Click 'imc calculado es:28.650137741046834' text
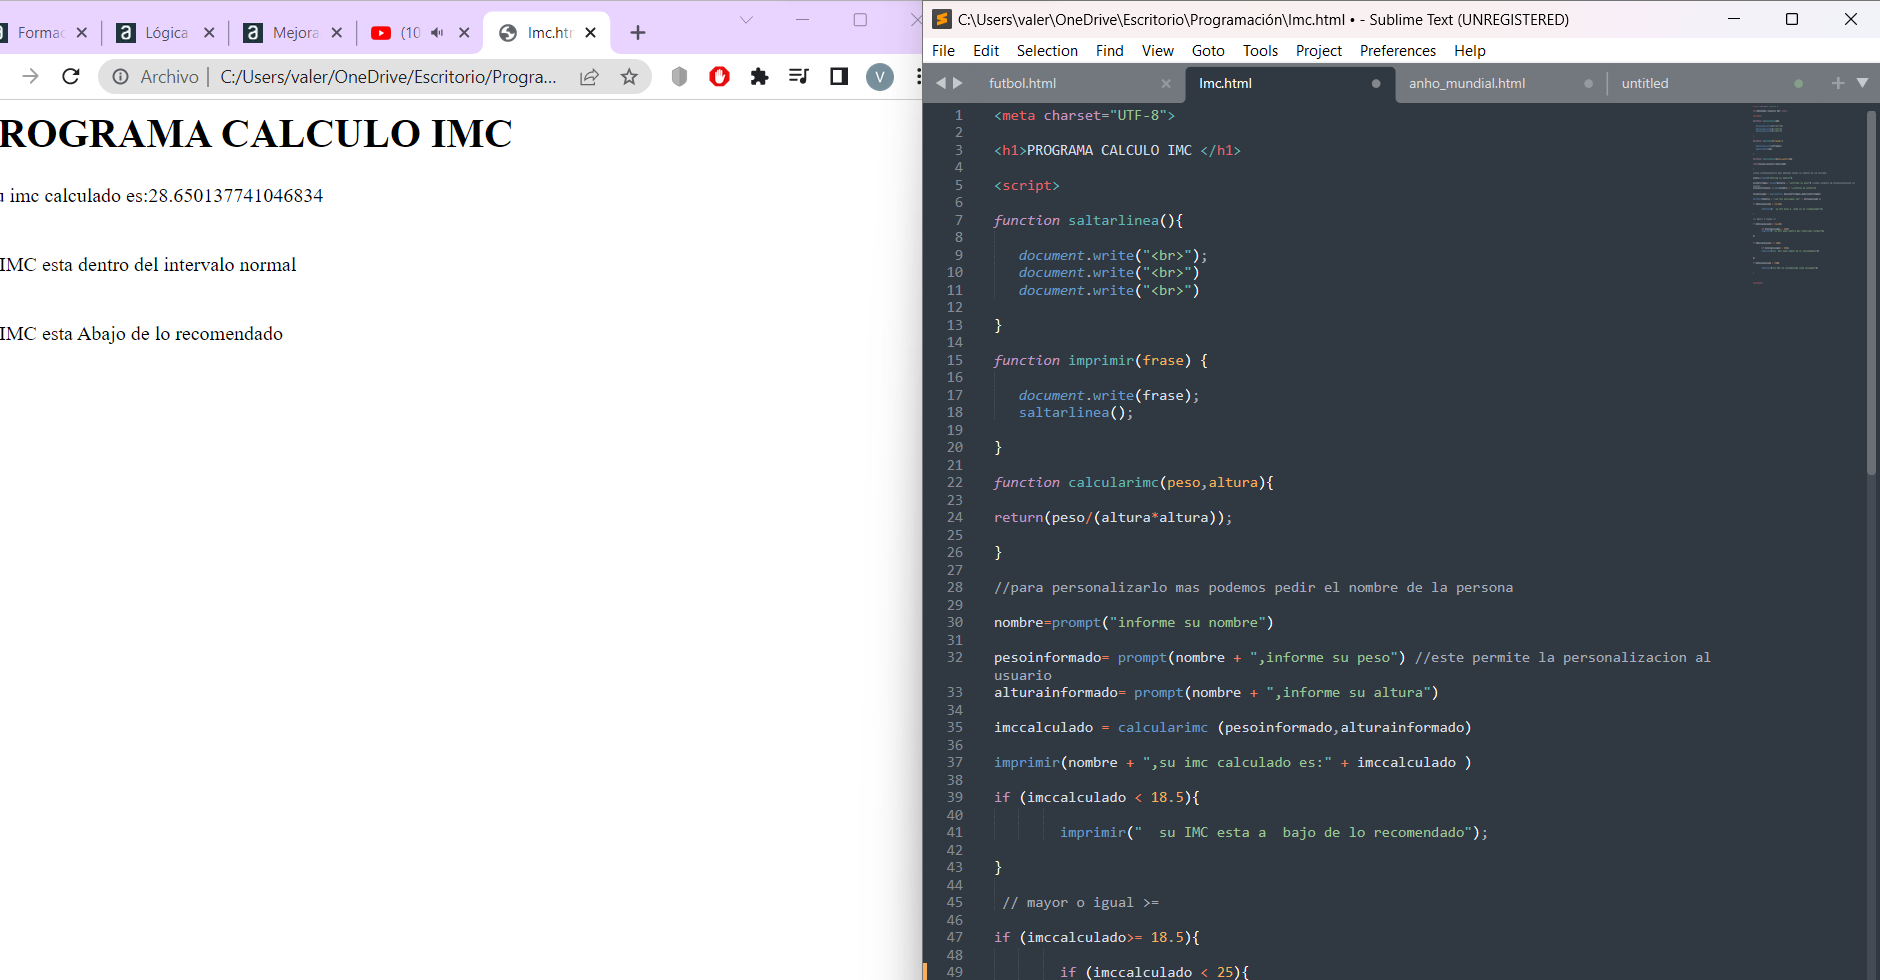1880x980 pixels. tap(166, 196)
